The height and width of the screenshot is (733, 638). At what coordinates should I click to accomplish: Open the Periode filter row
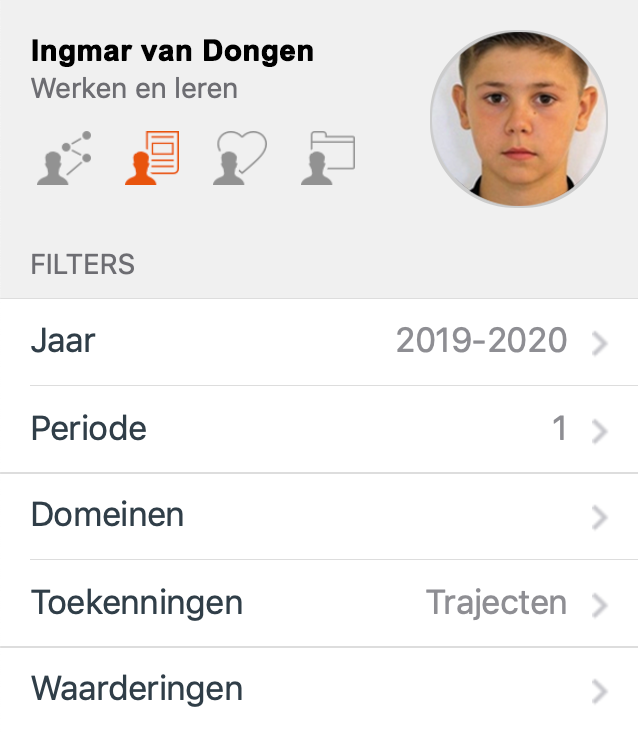pyautogui.click(x=319, y=429)
